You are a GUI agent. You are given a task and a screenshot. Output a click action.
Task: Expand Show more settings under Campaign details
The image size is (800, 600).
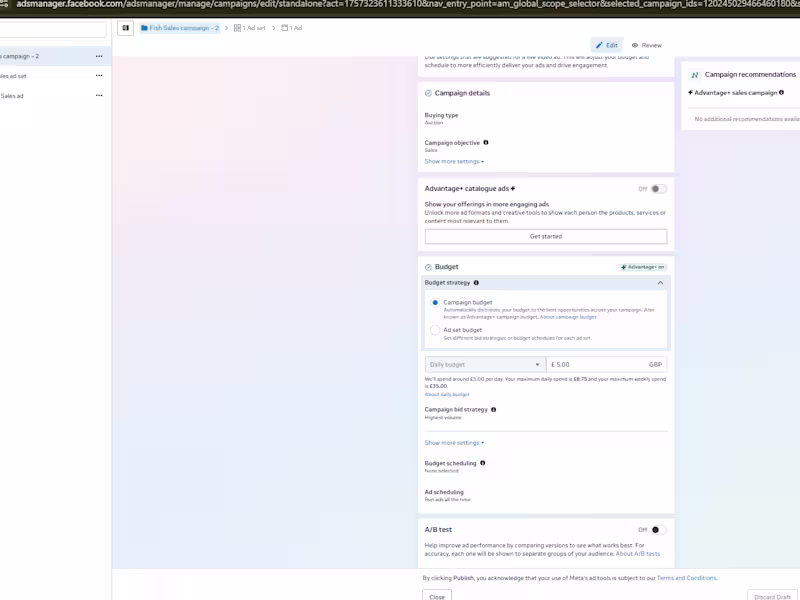454,162
